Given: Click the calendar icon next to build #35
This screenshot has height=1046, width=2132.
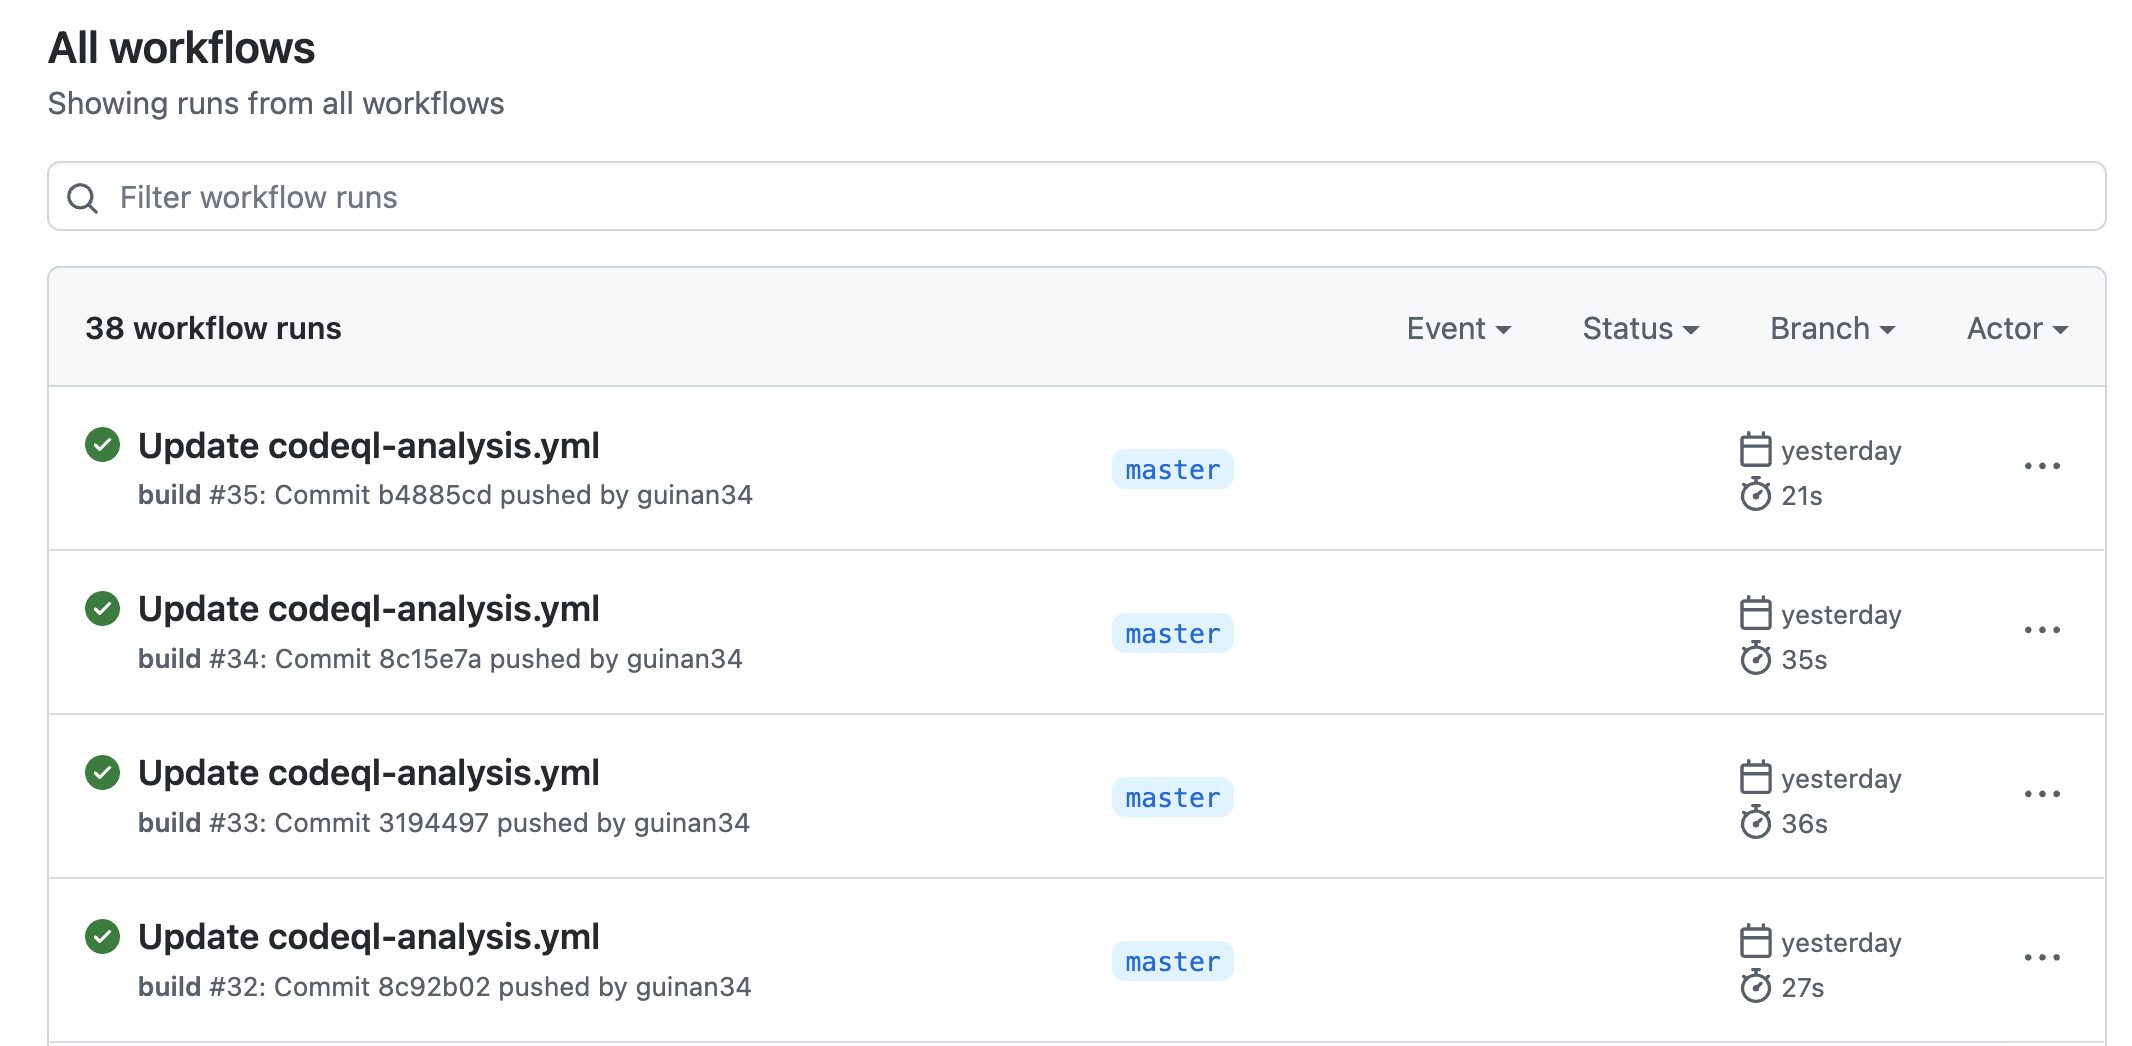Looking at the screenshot, I should click(x=1757, y=450).
